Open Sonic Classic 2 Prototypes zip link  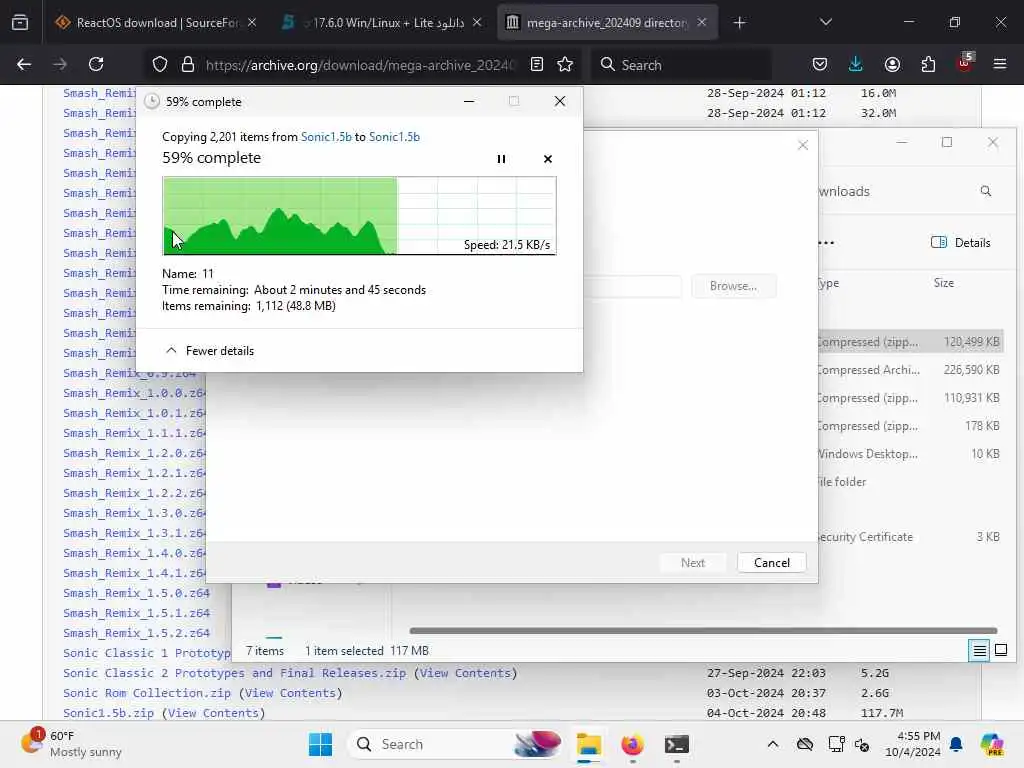[x=234, y=673]
